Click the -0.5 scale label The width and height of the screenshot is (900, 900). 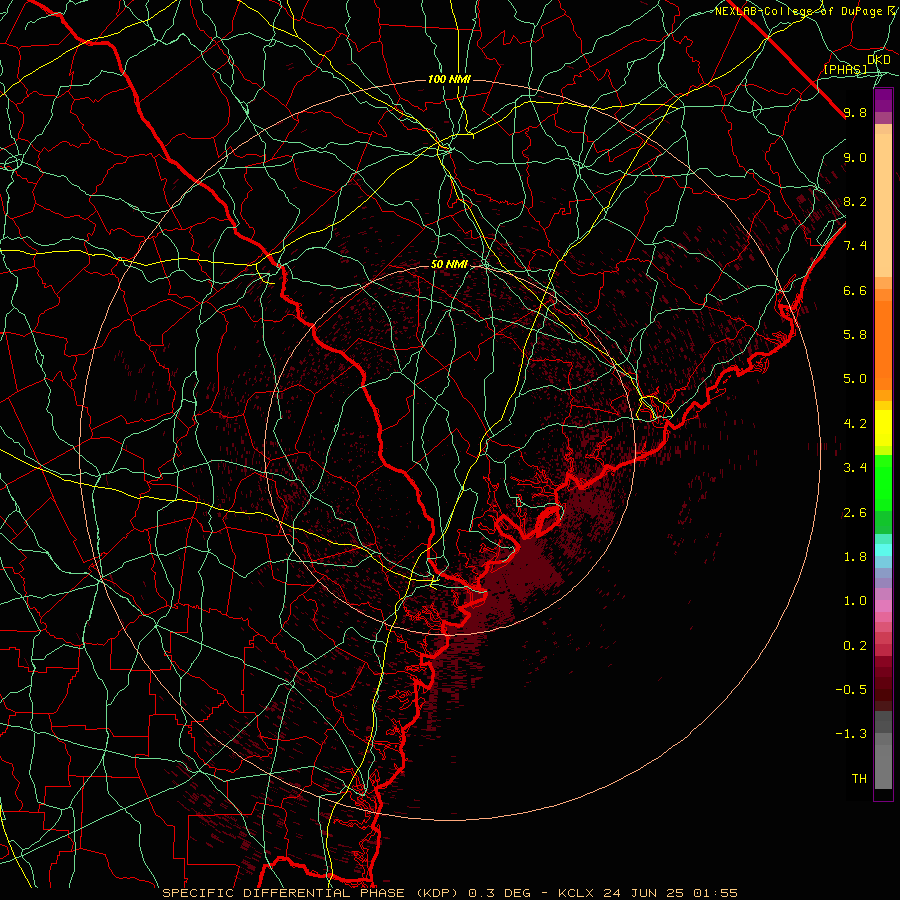851,690
